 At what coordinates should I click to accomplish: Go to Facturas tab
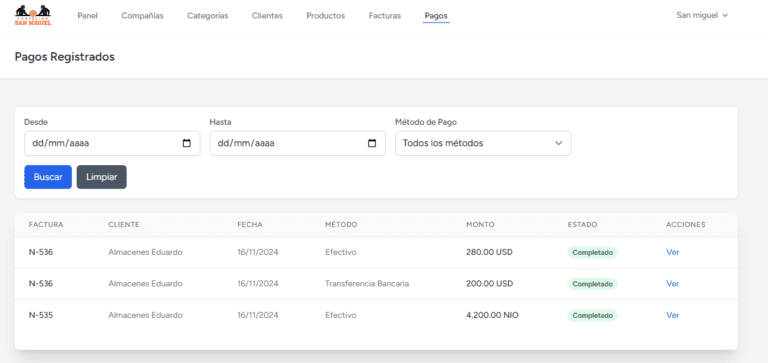click(x=385, y=16)
